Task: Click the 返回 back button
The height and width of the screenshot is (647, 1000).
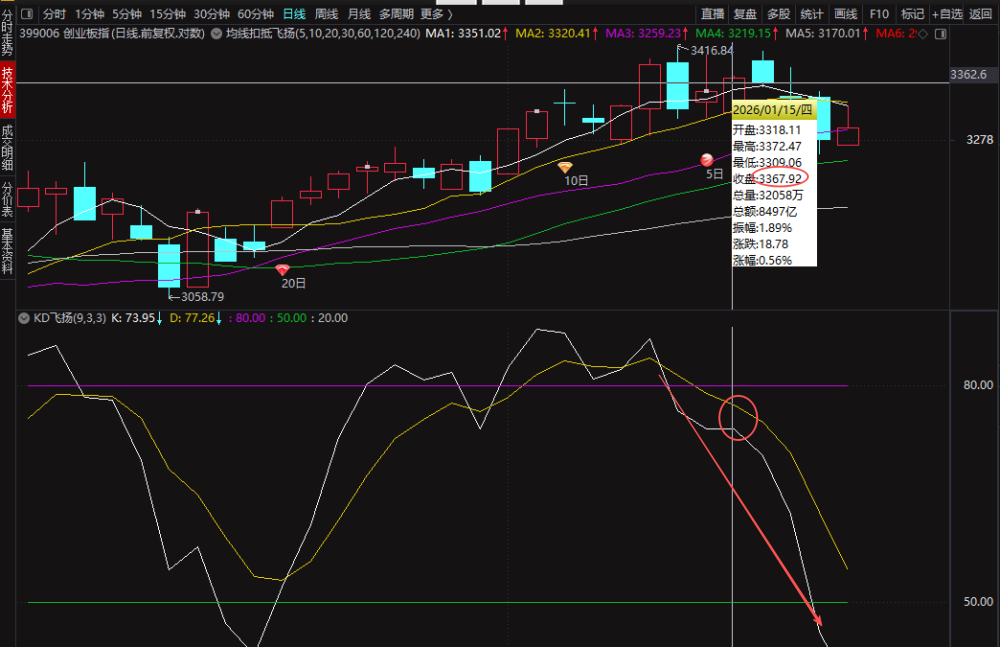Action: (980, 14)
